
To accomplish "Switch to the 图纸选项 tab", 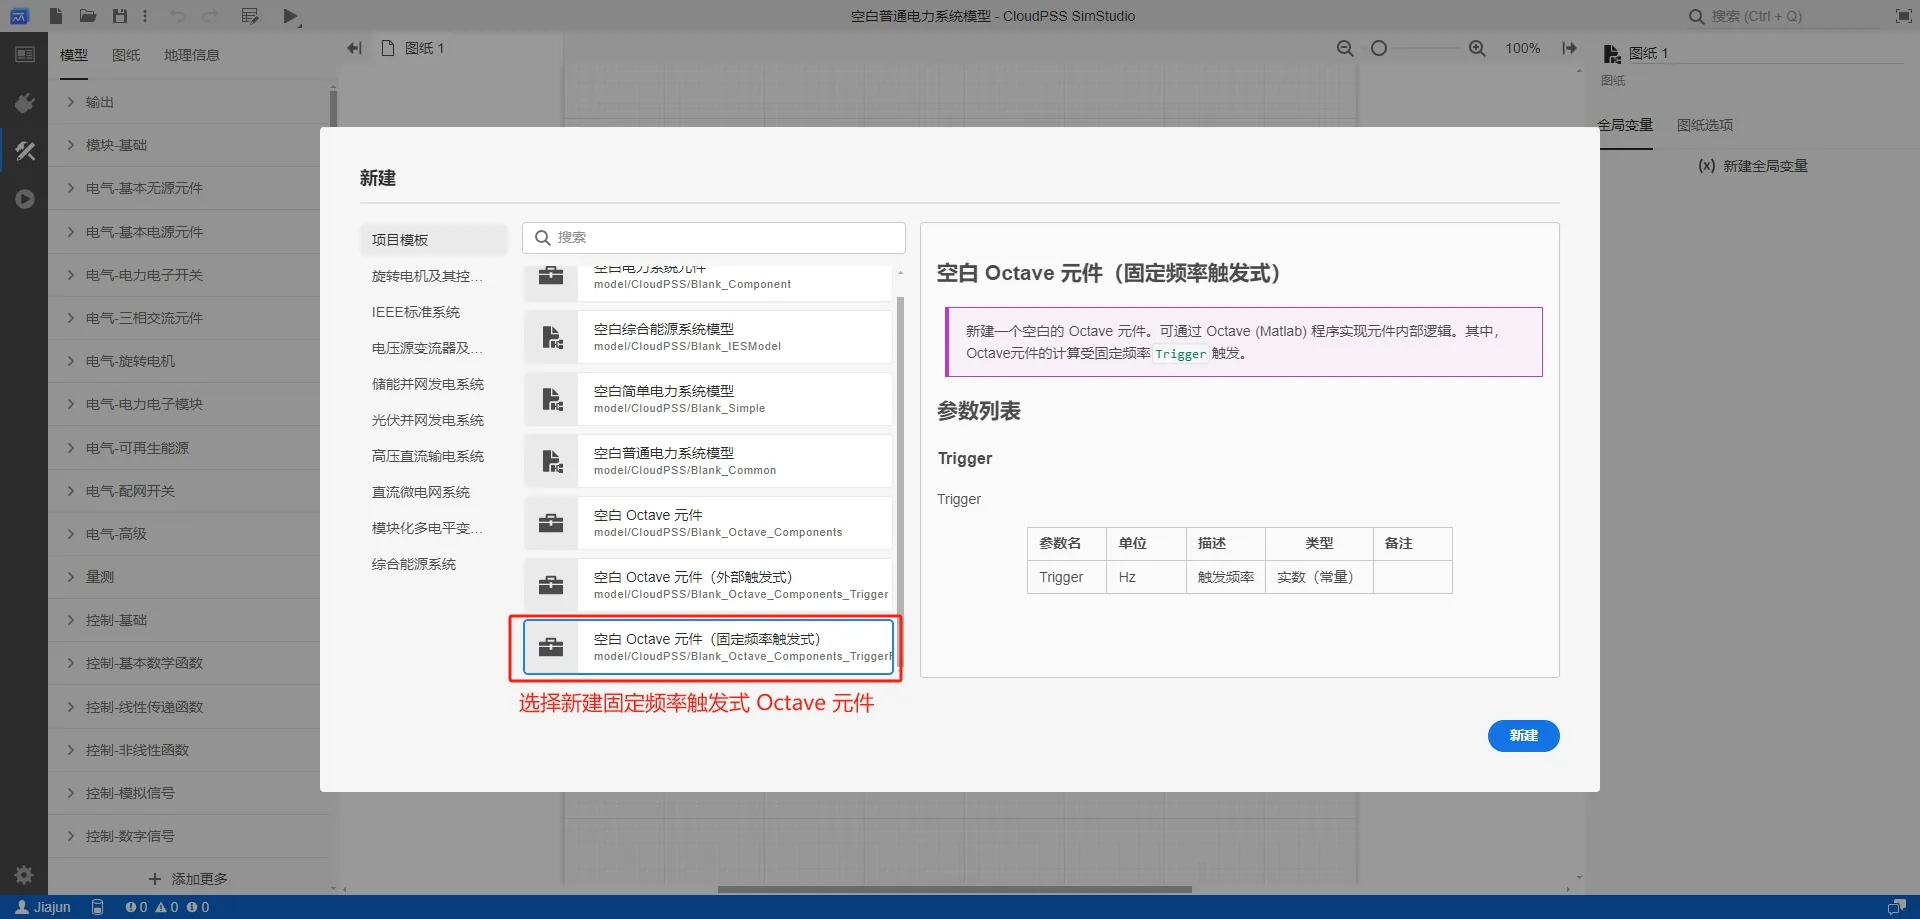I will (x=1704, y=125).
